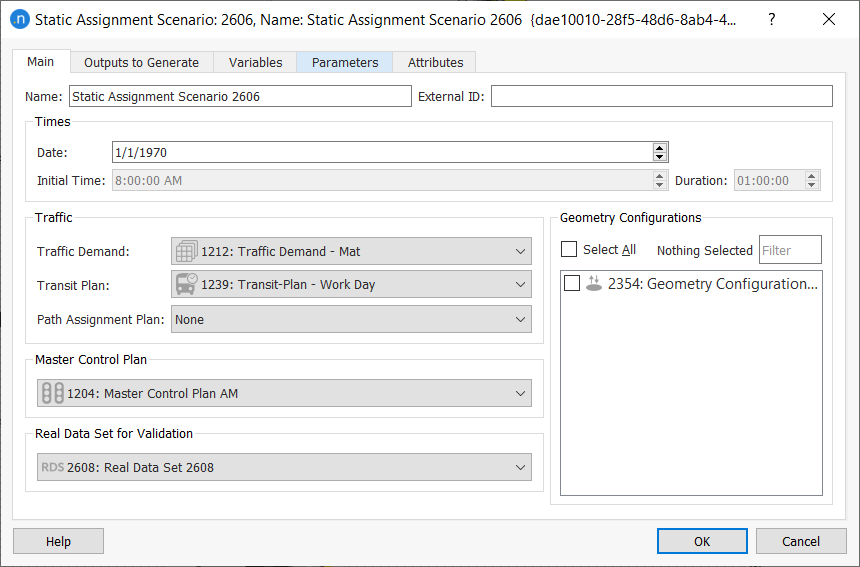The height and width of the screenshot is (567, 860).
Task: Confirm with the OK button
Action: (702, 541)
